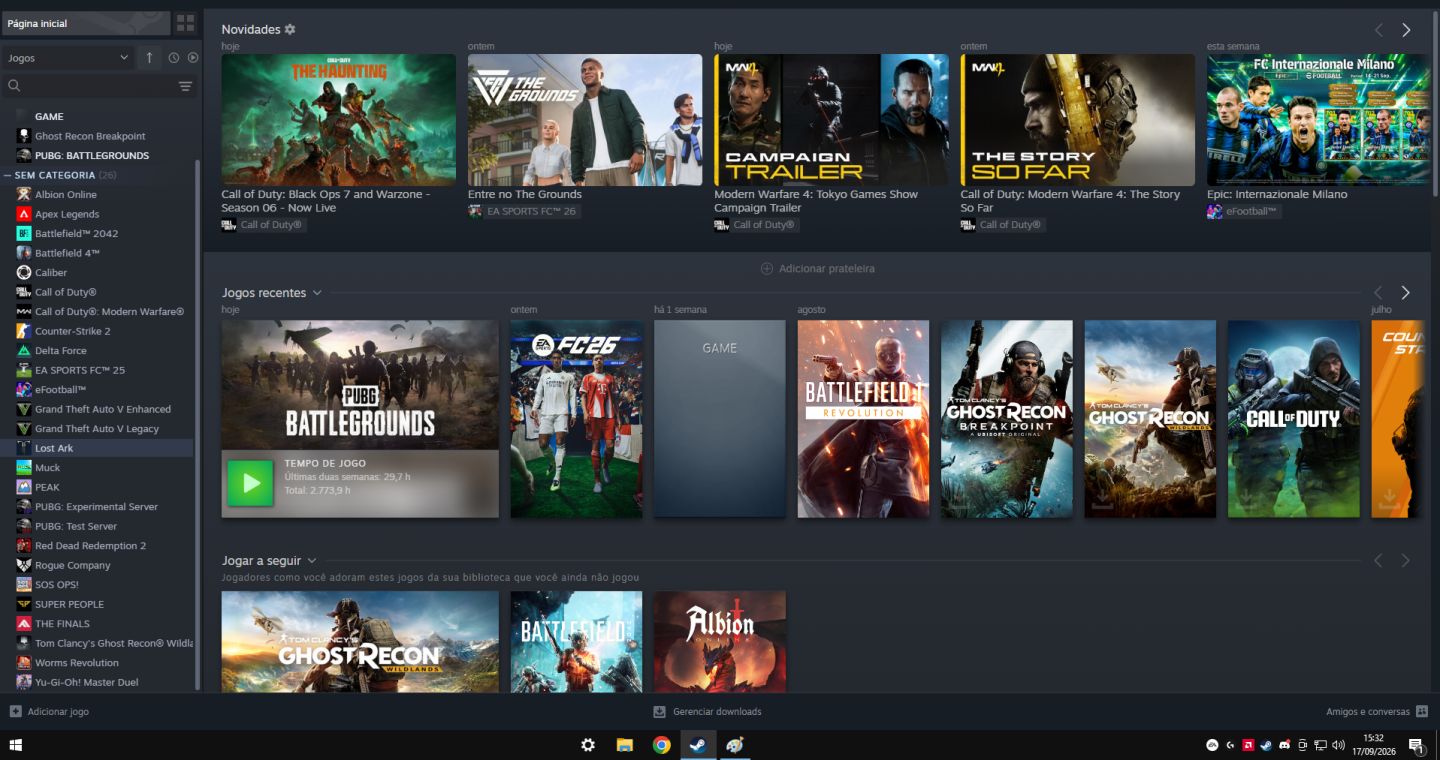The image size is (1440, 760).
Task: Open EA app tray icon
Action: click(1212, 745)
